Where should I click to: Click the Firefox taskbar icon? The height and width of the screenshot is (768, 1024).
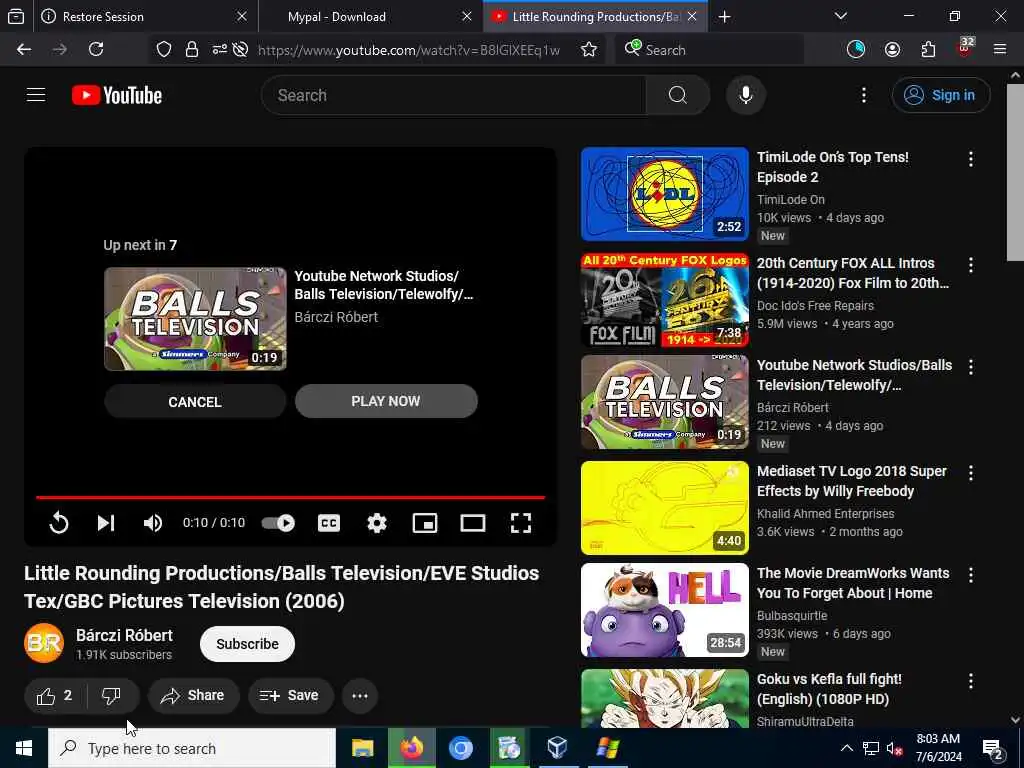point(411,748)
